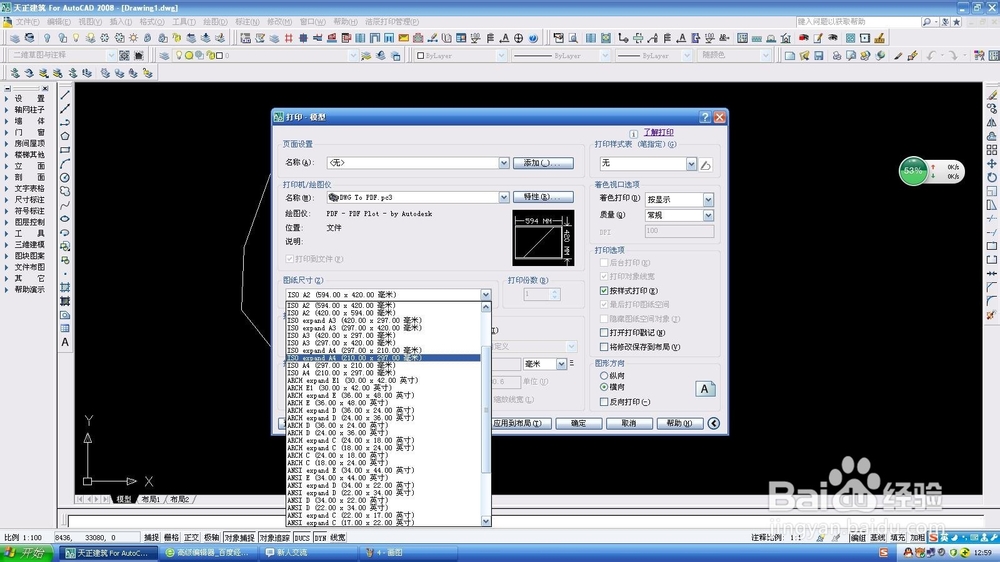This screenshot has height=562, width=1000.
Task: Open the printer 名称 DWG To PDF dropdown
Action: (x=504, y=197)
